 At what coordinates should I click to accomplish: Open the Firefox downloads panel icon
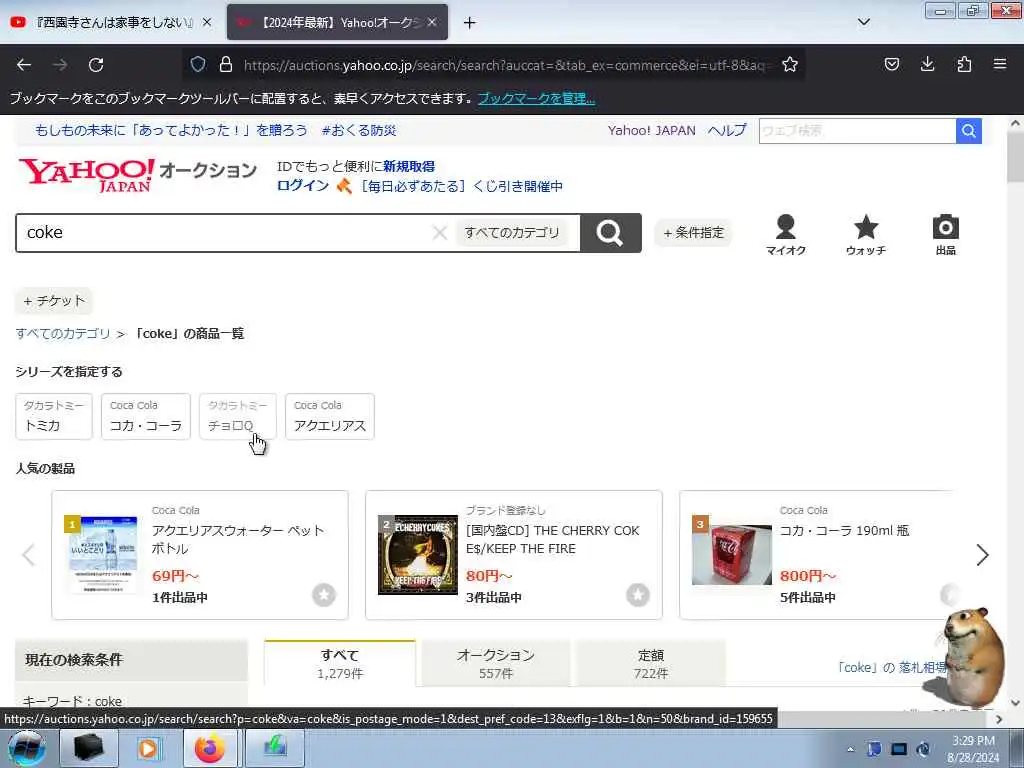[x=927, y=64]
